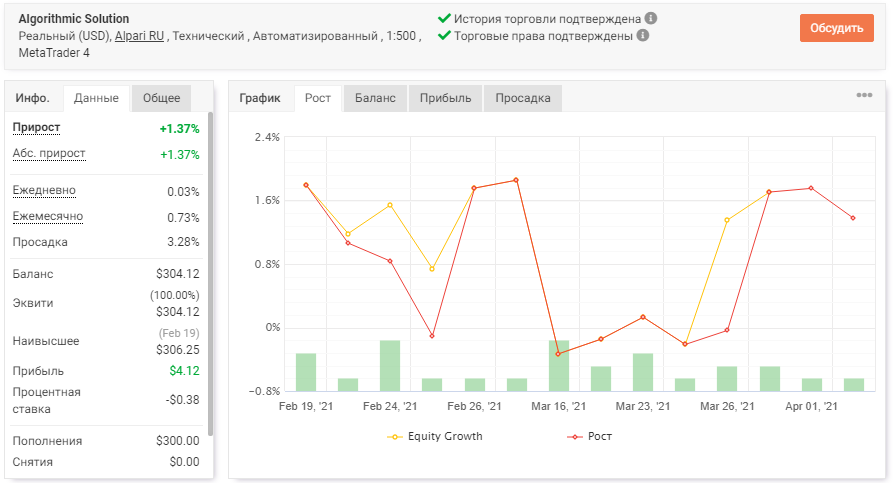Select the 'Рост' chart tab

tap(318, 98)
